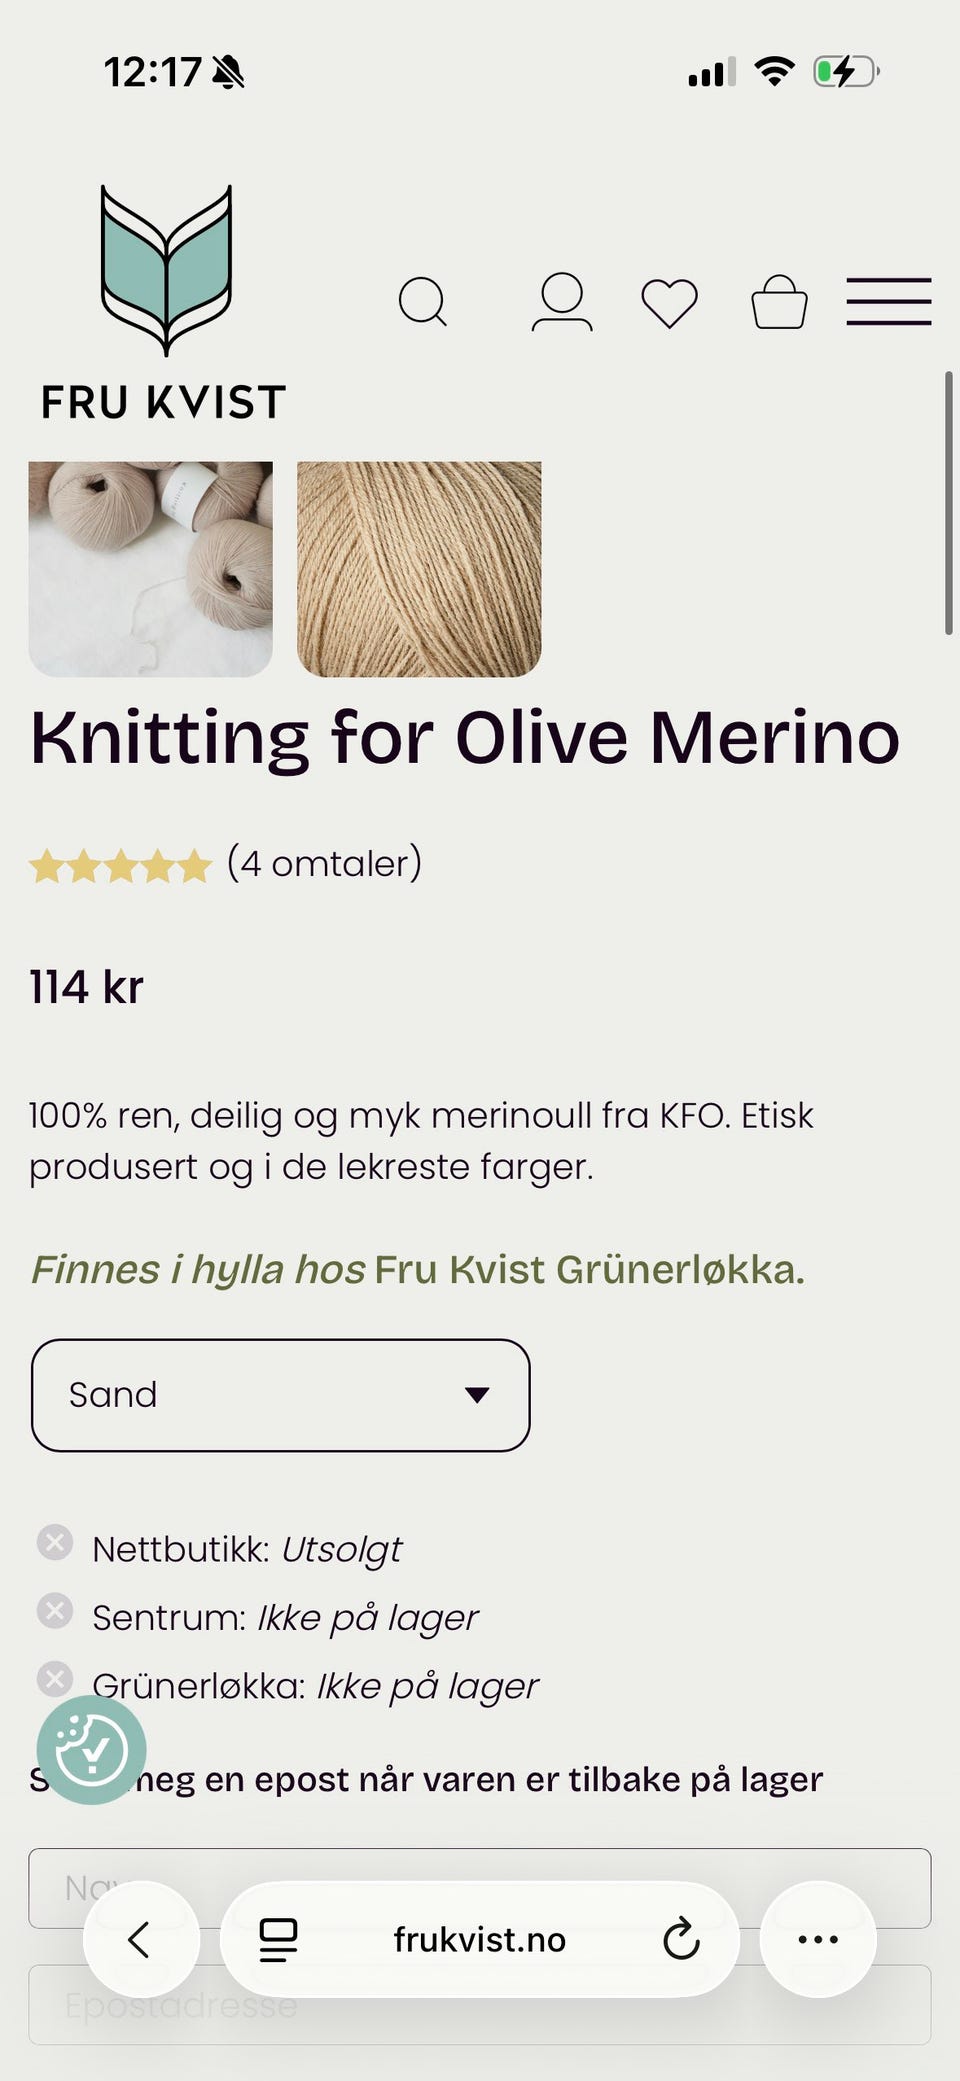Viewport: 960px width, 2081px height.
Task: Open the browser three-dots menu
Action: pos(818,1939)
